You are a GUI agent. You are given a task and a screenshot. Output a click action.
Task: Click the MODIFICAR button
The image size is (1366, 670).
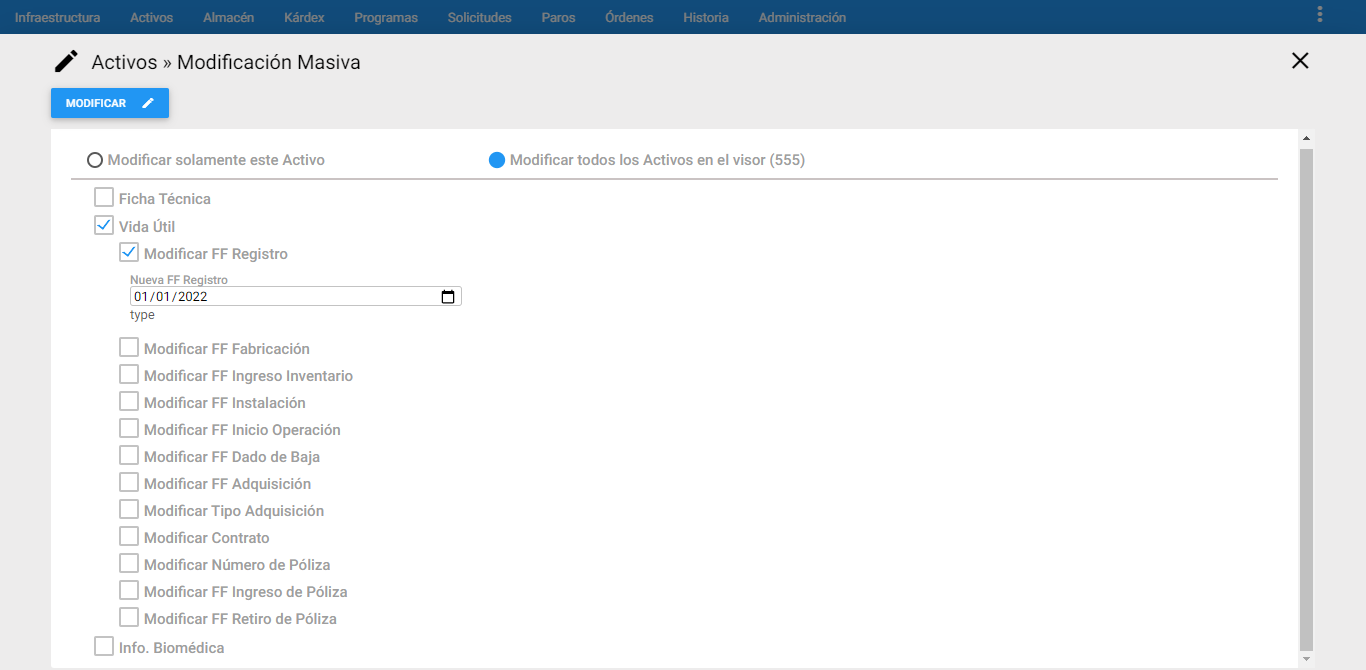tap(110, 103)
